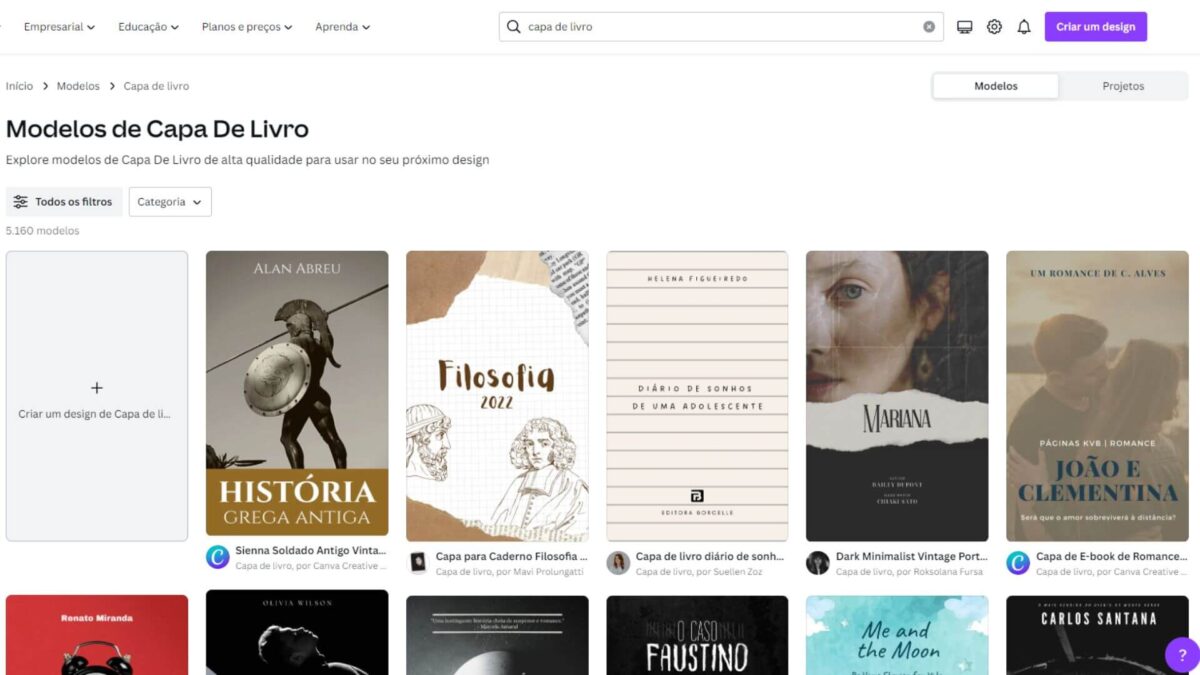Image resolution: width=1200 pixels, height=675 pixels.
Task: Select the Modelos tab
Action: point(996,86)
